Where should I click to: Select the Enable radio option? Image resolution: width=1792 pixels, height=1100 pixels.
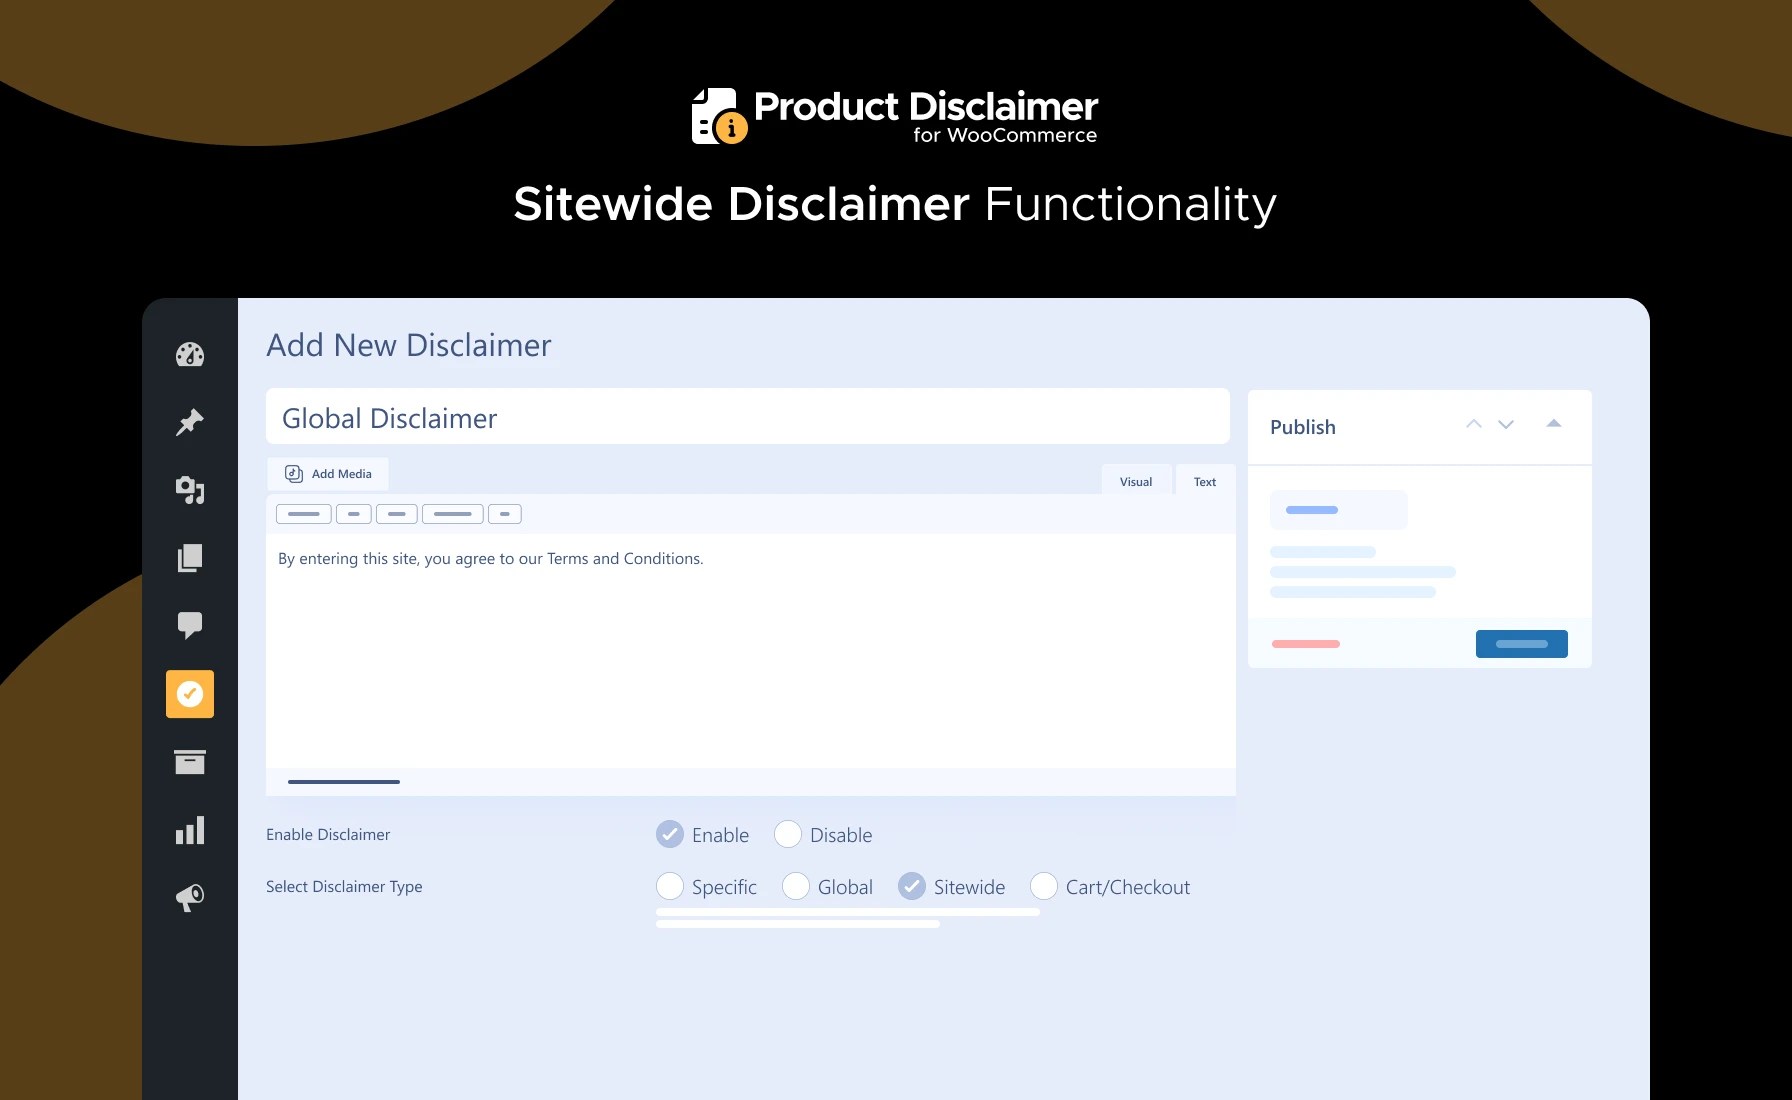670,834
